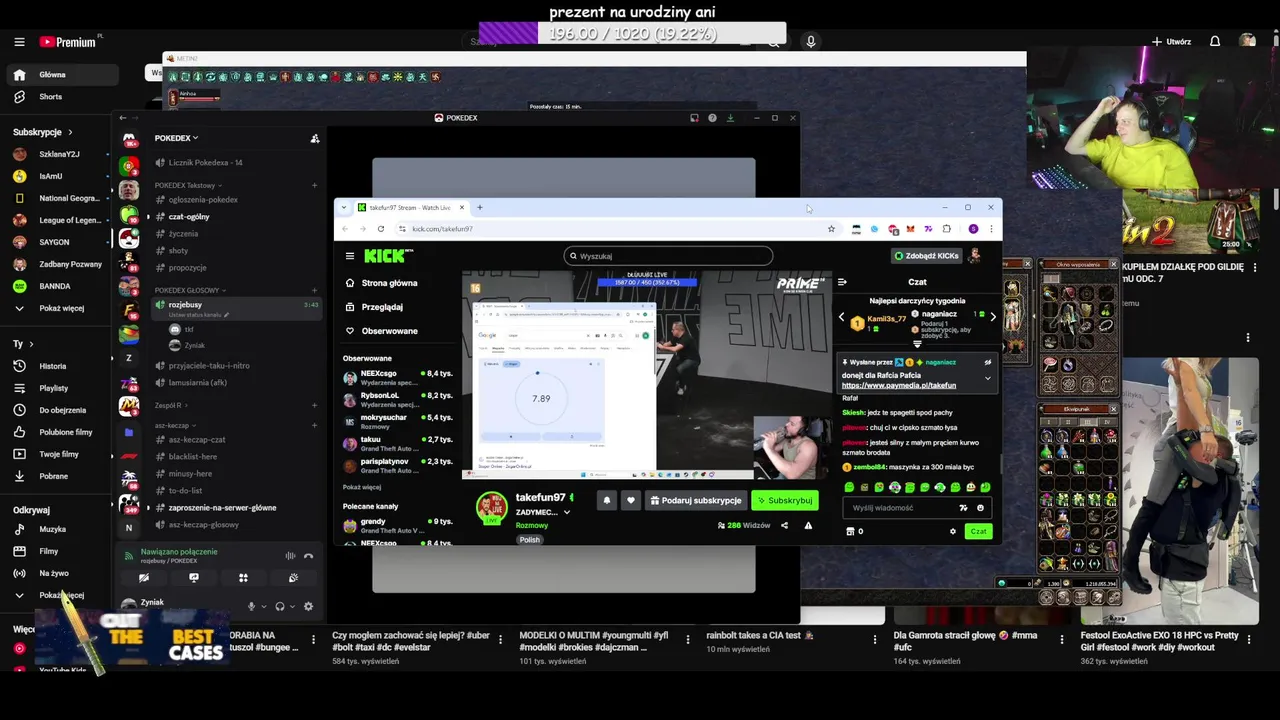Screen dimensions: 1280x720
Task: Toggle takefun97 follow heart button
Action: [x=630, y=500]
